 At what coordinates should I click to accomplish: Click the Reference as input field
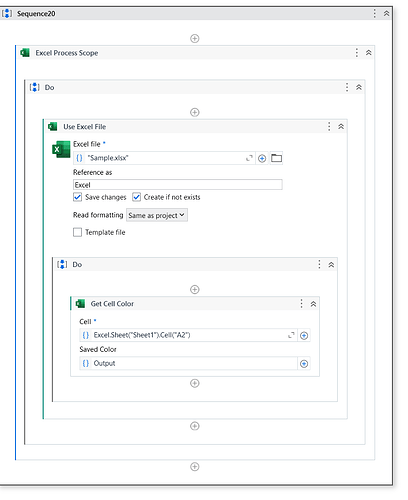coord(178,185)
